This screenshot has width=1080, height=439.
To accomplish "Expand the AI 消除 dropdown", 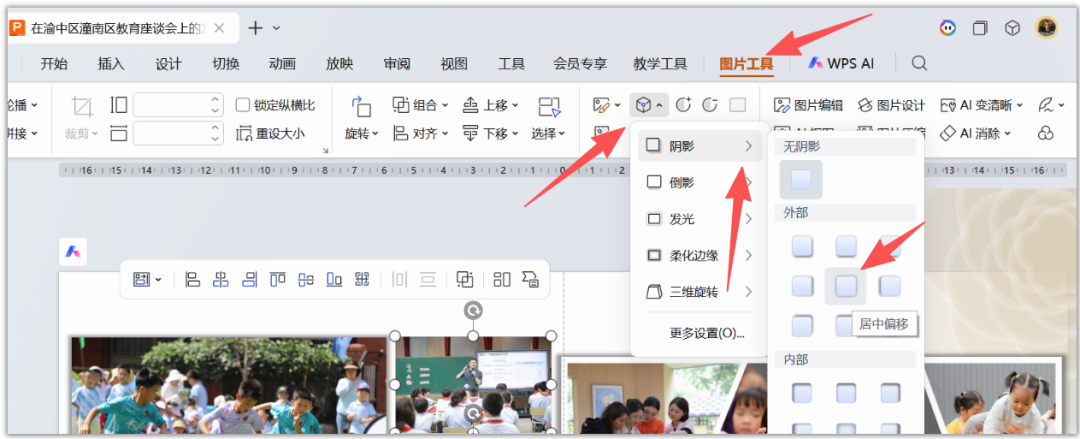I will click(x=1007, y=133).
